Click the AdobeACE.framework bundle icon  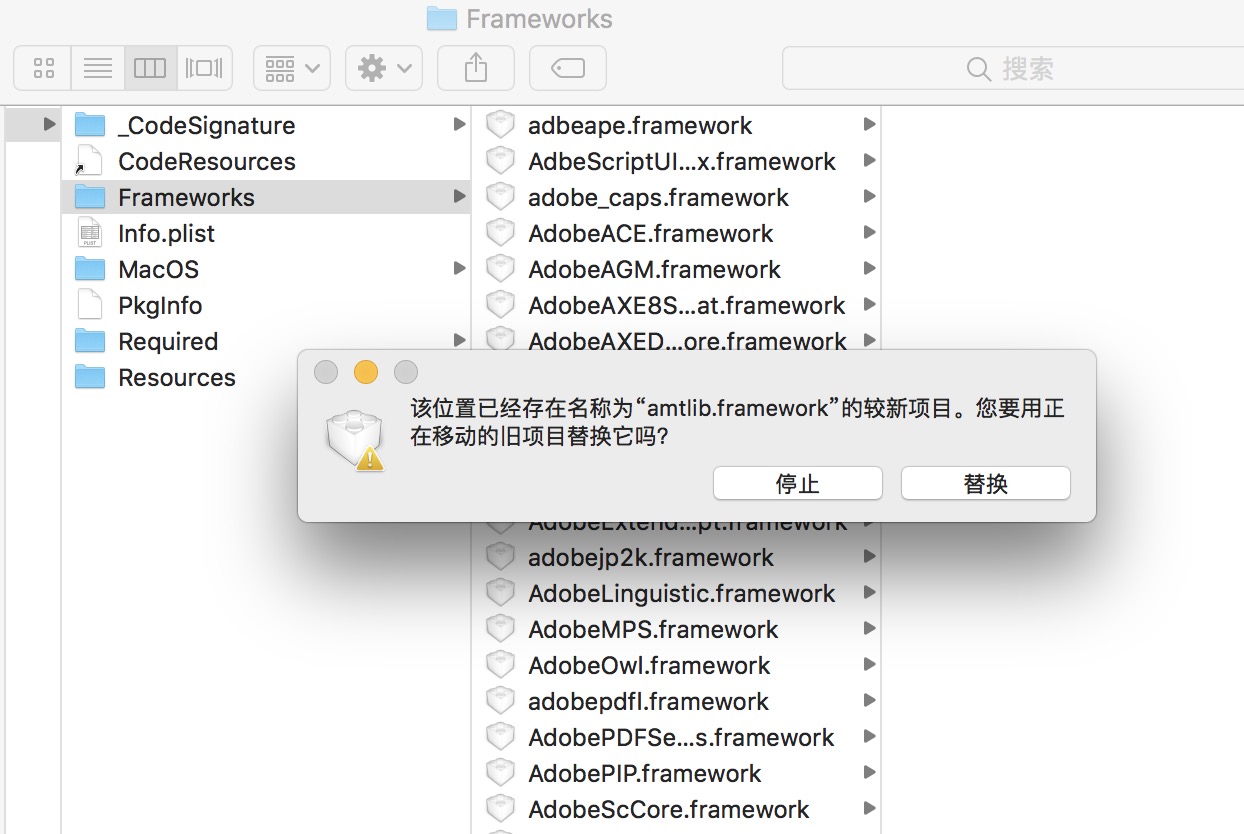[500, 233]
